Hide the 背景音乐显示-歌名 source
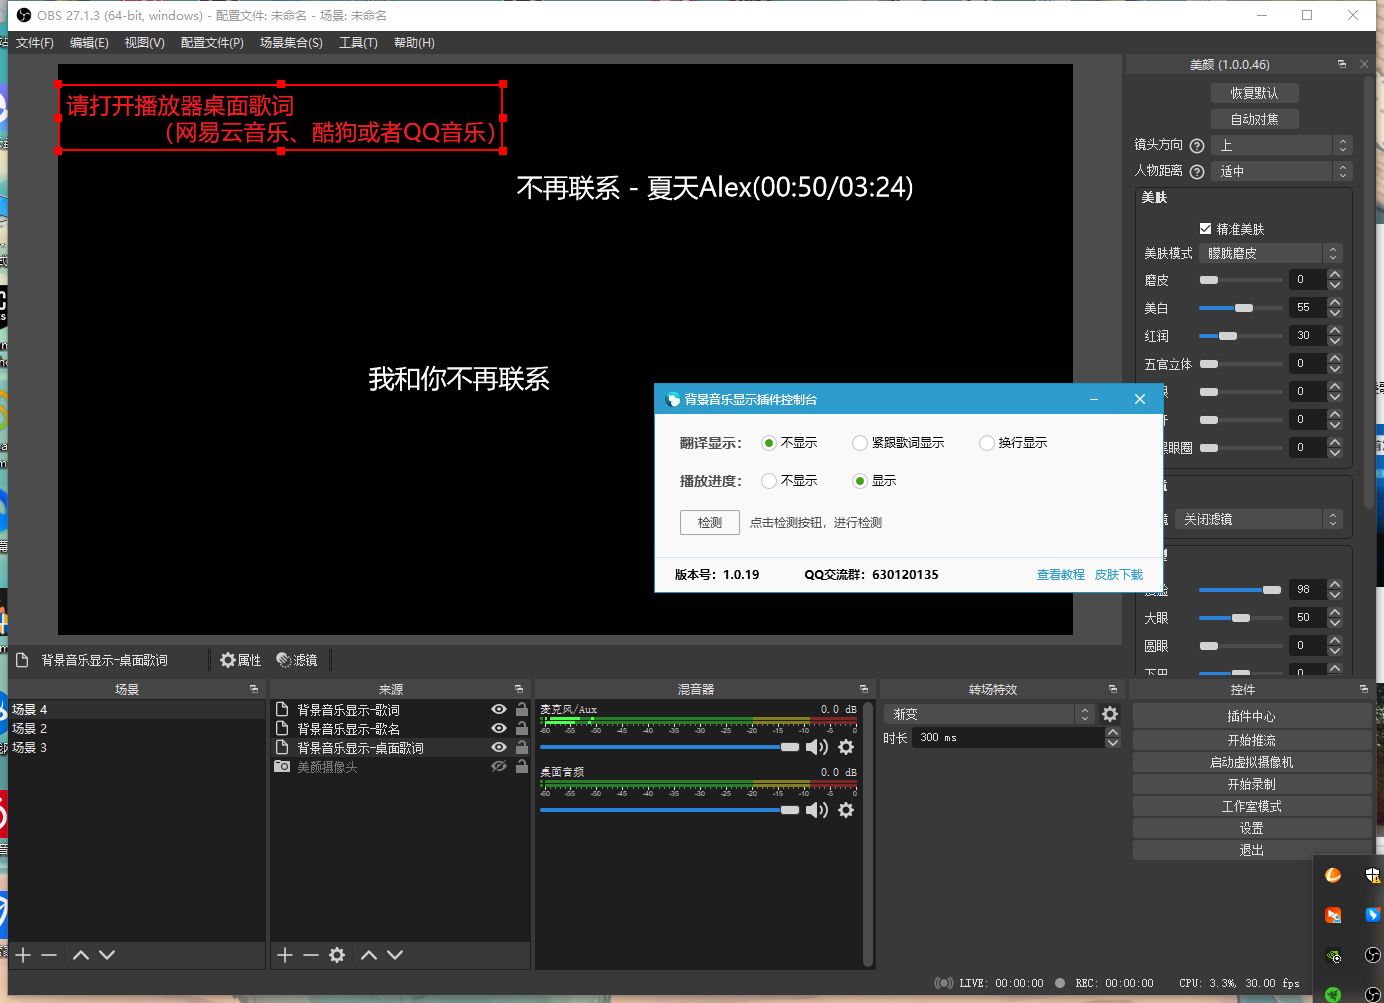The width and height of the screenshot is (1384, 1003). coord(498,728)
